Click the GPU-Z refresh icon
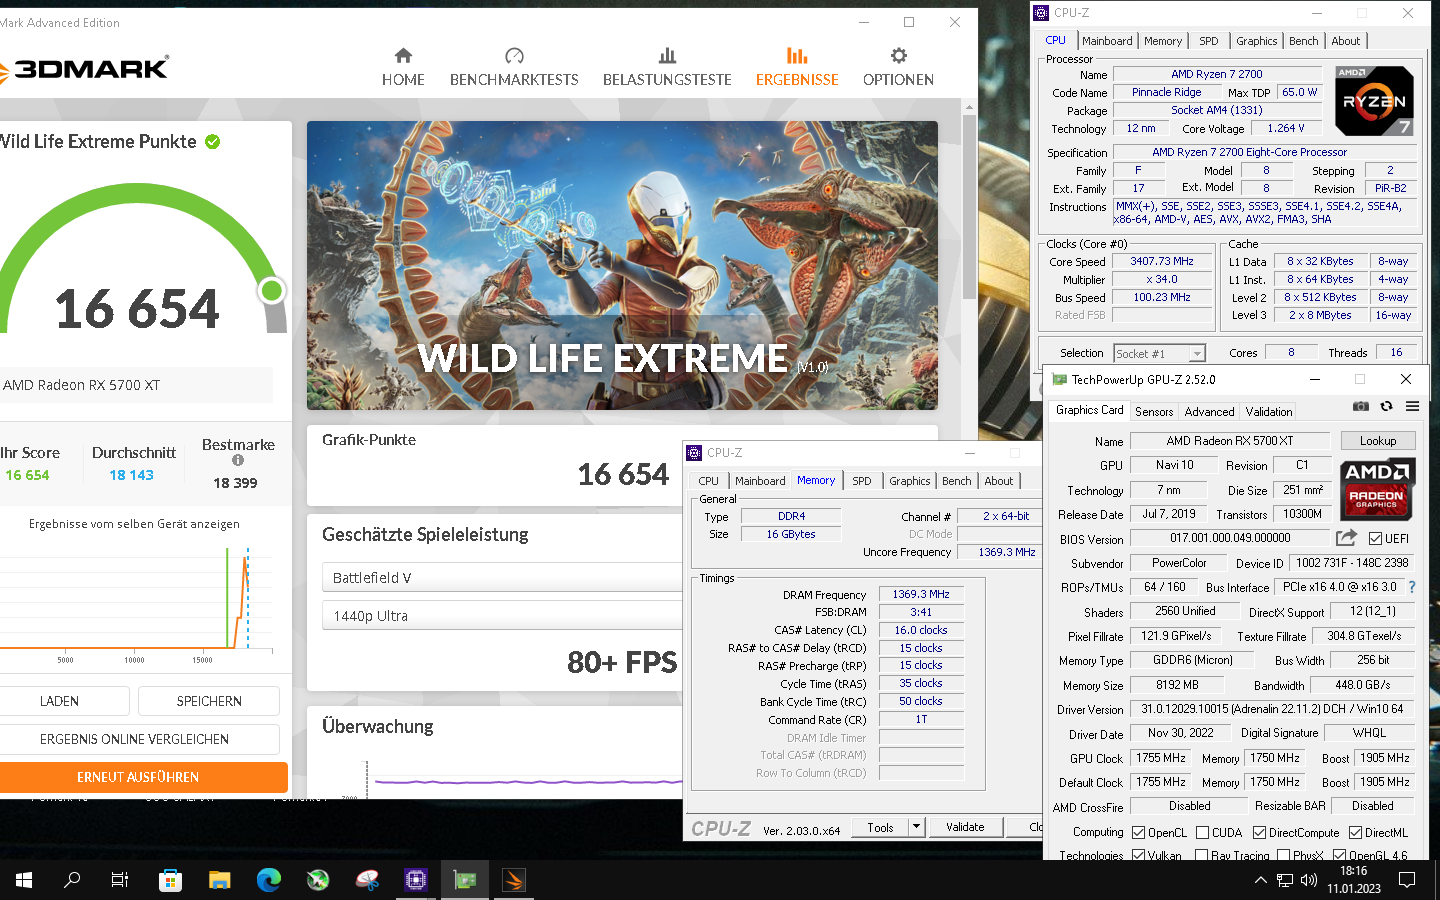Screen dimensions: 1440x900 [1386, 406]
